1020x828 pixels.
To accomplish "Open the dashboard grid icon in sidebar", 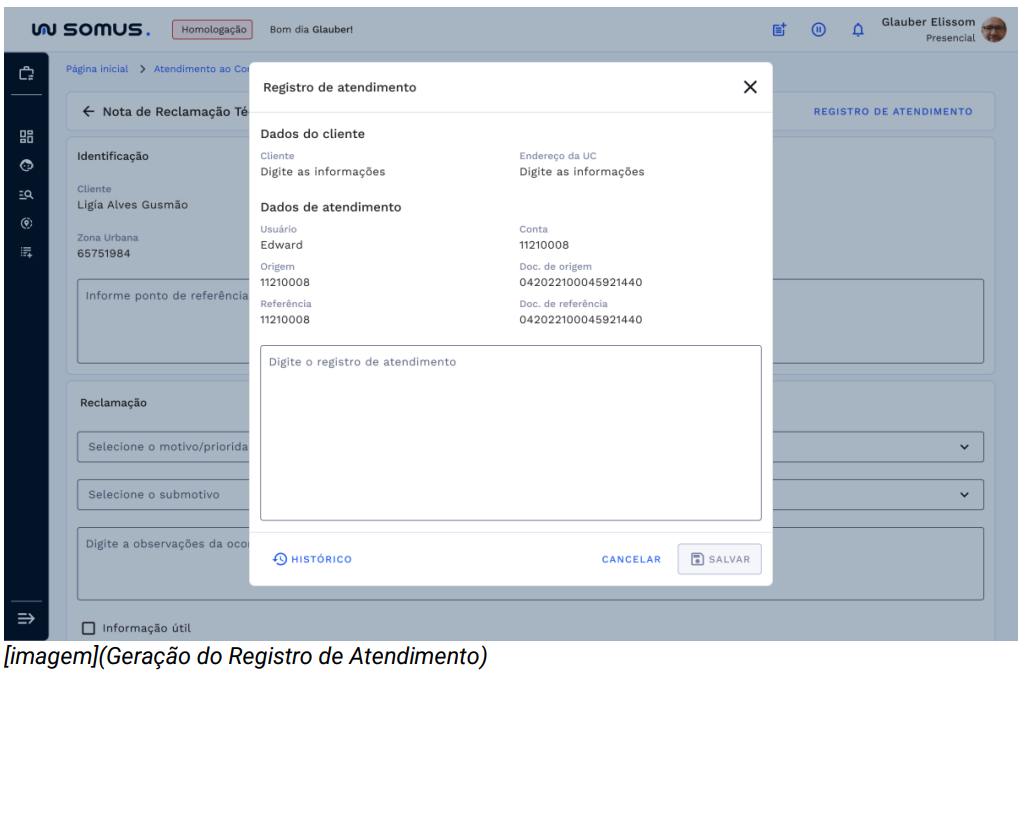I will [x=26, y=137].
